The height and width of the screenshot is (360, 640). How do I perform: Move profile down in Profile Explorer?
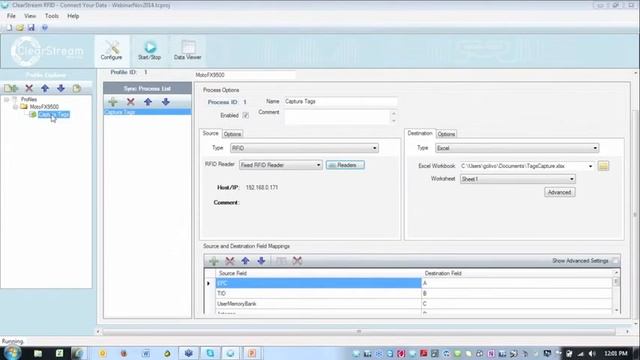tap(61, 88)
